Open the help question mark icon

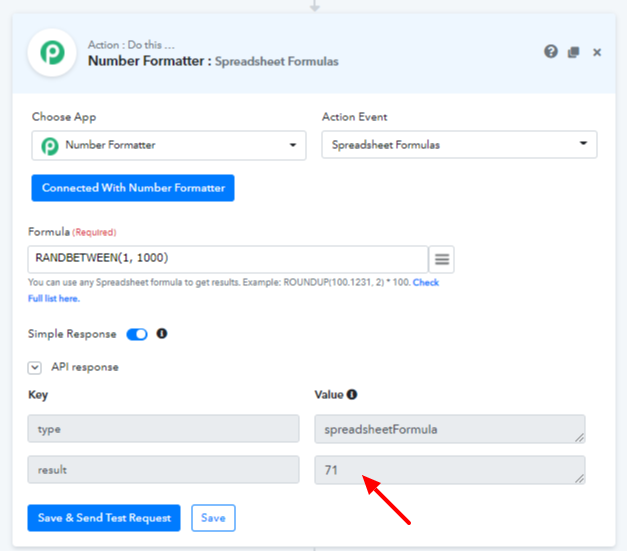pos(551,52)
